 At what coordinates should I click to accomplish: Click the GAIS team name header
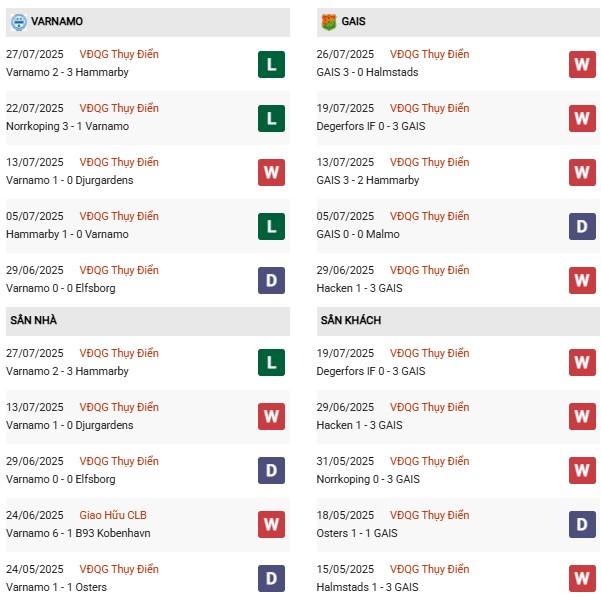tap(352, 21)
